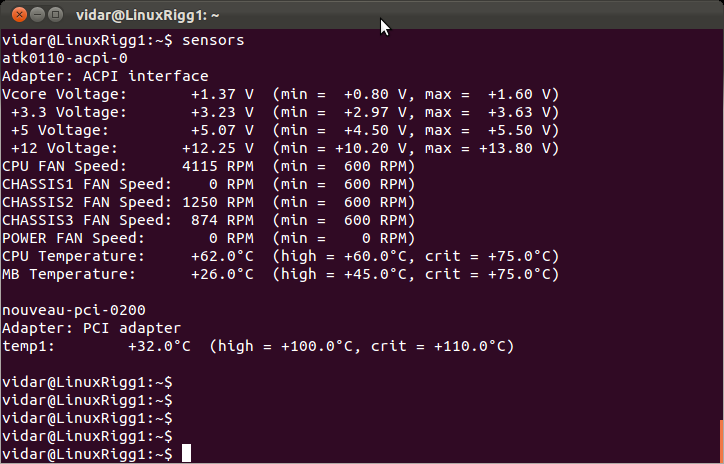724x464 pixels.
Task: Click the high = +45.0°C threshold
Action: point(344,274)
